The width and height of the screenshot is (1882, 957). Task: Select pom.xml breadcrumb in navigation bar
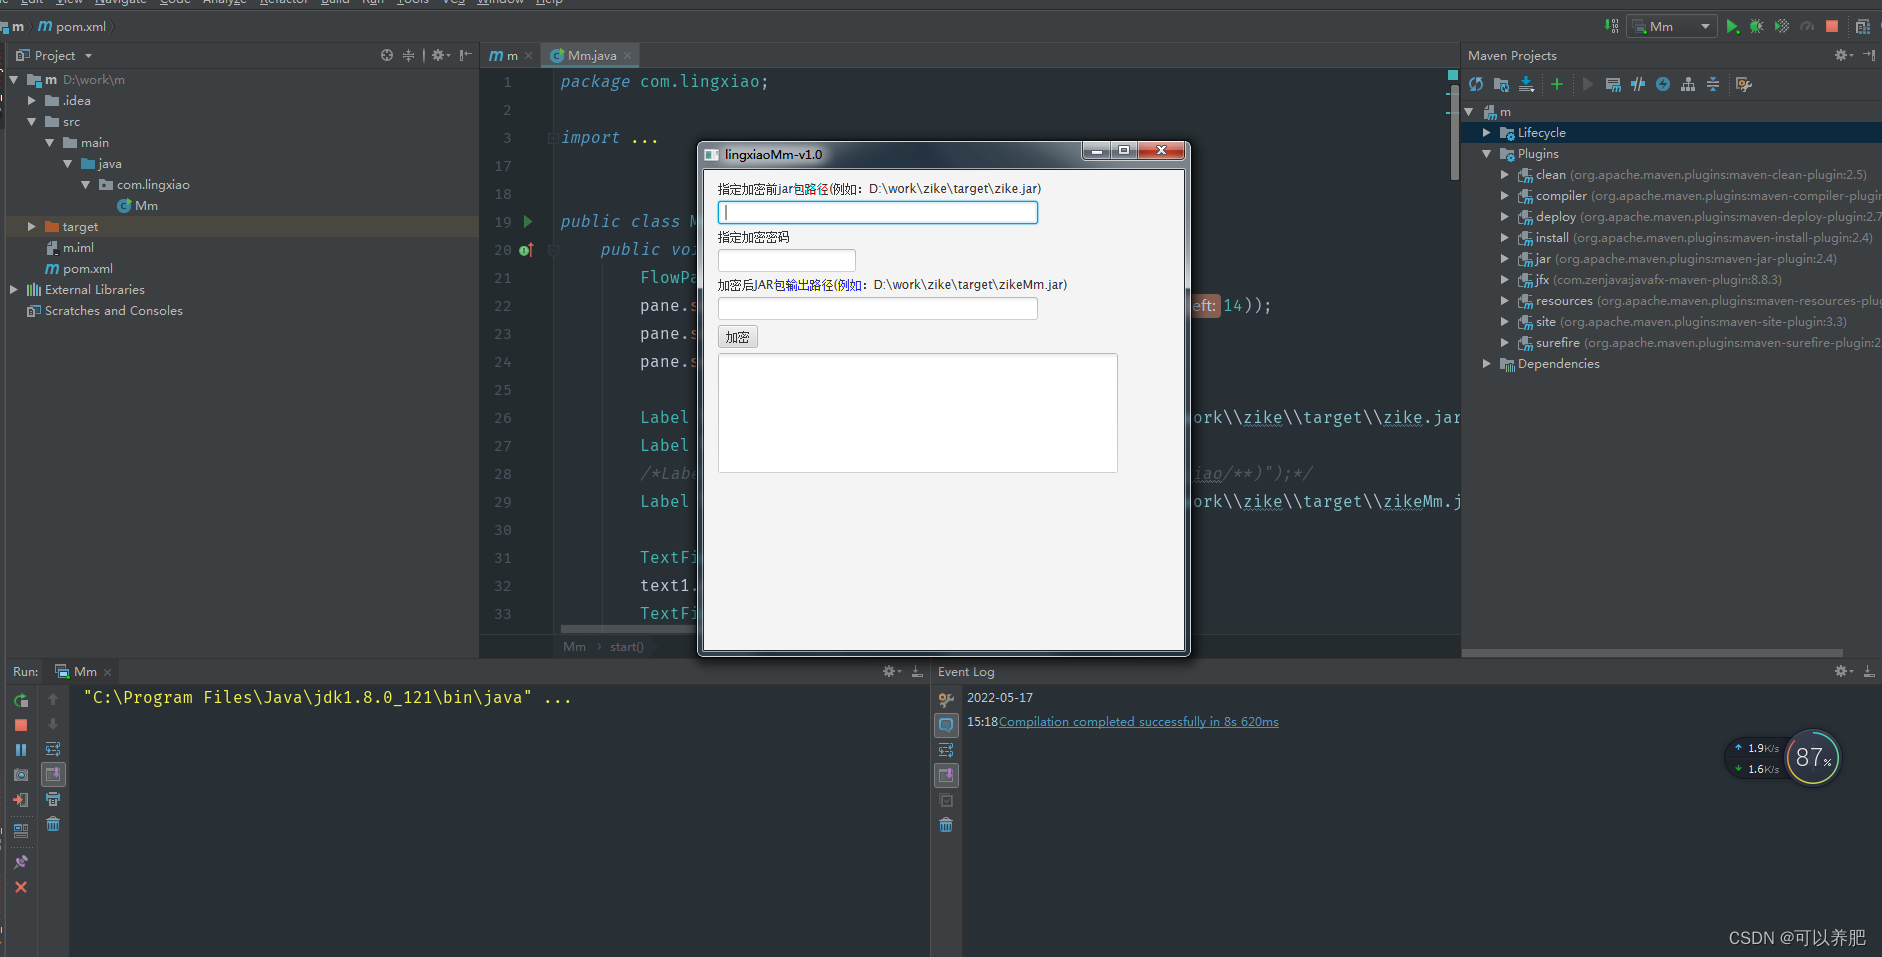72,26
